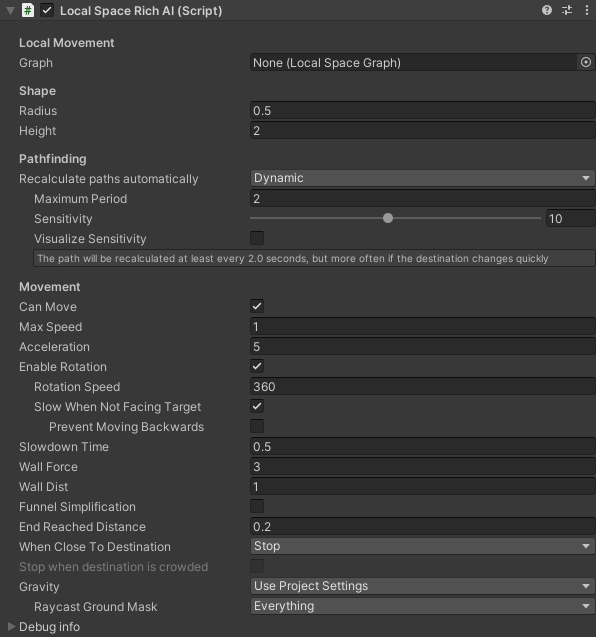596x637 pixels.
Task: Open the component presets icon
Action: coord(567,10)
